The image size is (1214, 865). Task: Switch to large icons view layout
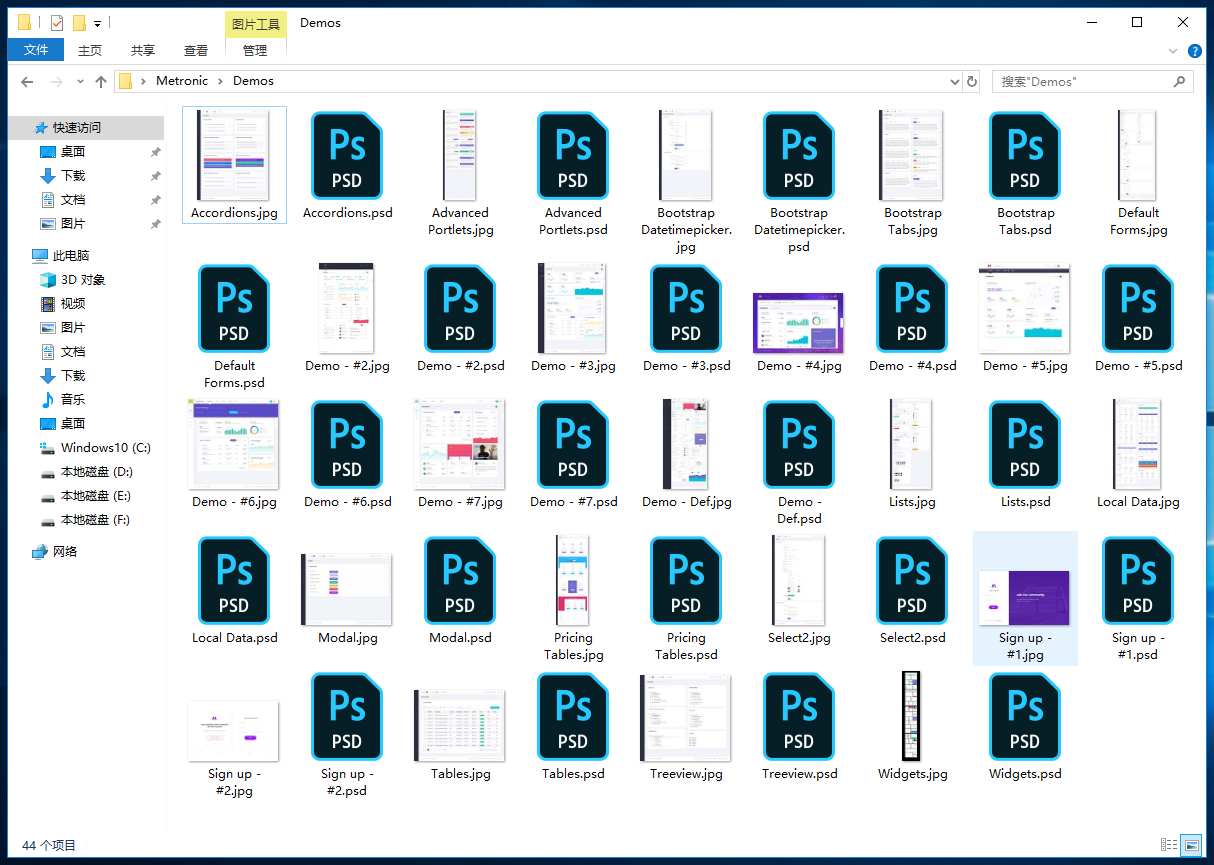[x=1190, y=845]
